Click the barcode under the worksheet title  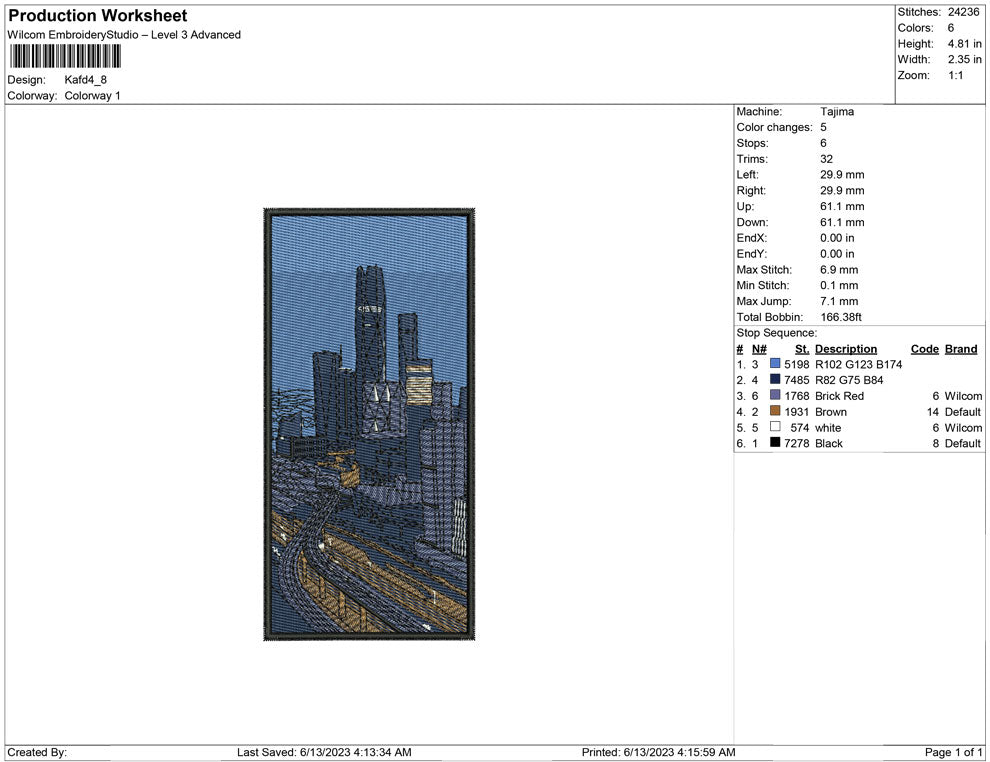[x=65, y=56]
